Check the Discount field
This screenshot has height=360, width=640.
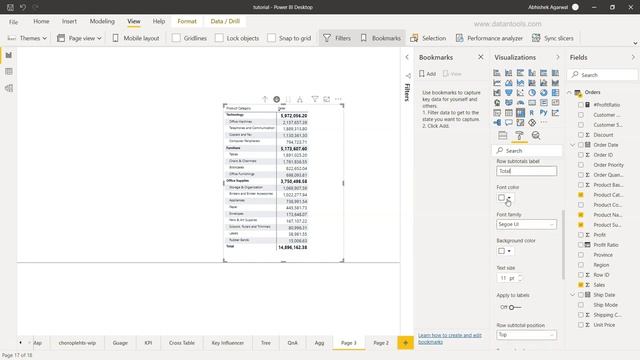580,135
